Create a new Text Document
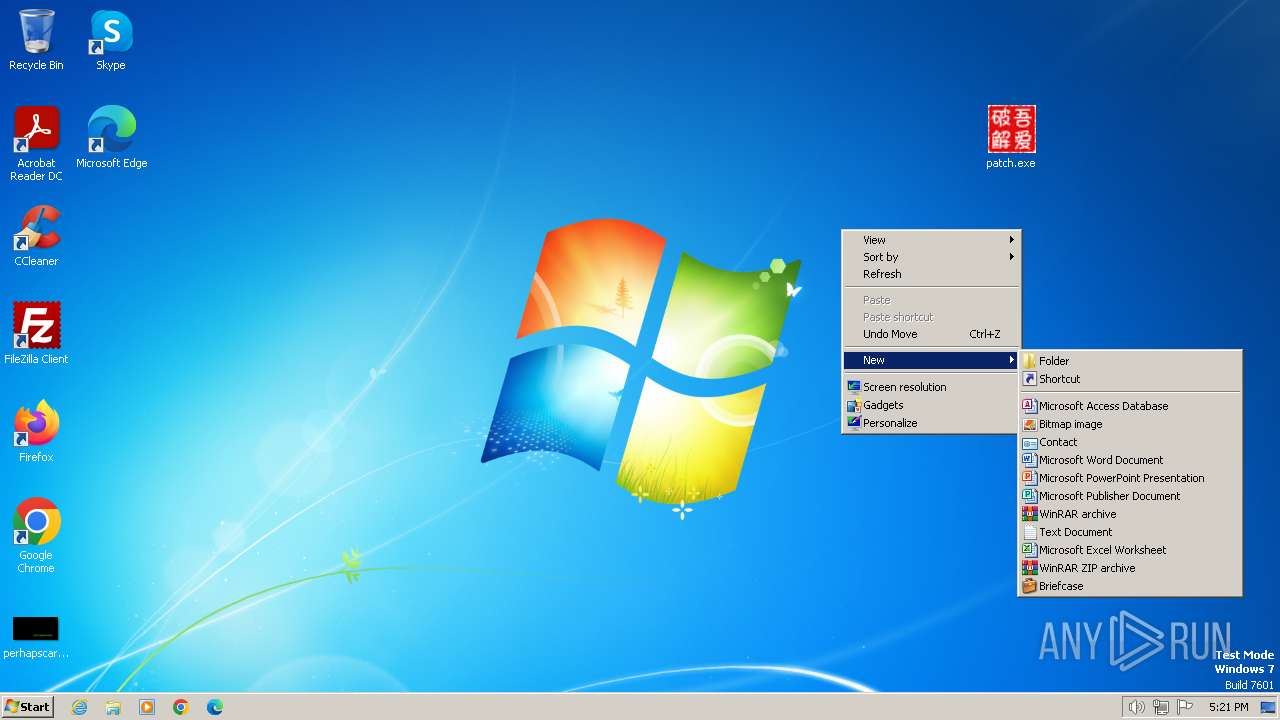This screenshot has height=720, width=1280. pyautogui.click(x=1130, y=532)
